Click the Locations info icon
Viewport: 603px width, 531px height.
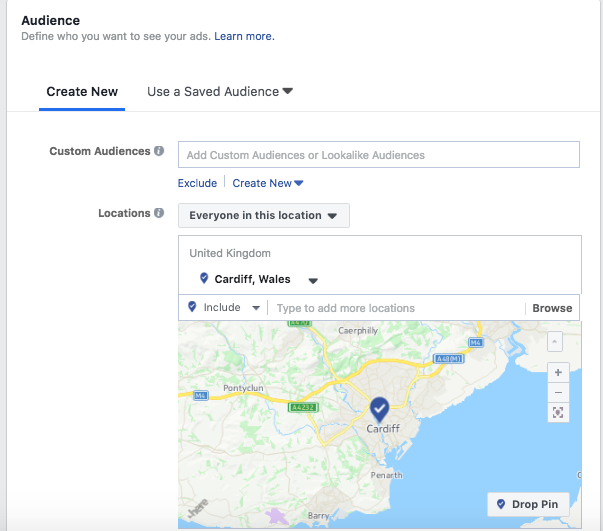click(x=159, y=214)
